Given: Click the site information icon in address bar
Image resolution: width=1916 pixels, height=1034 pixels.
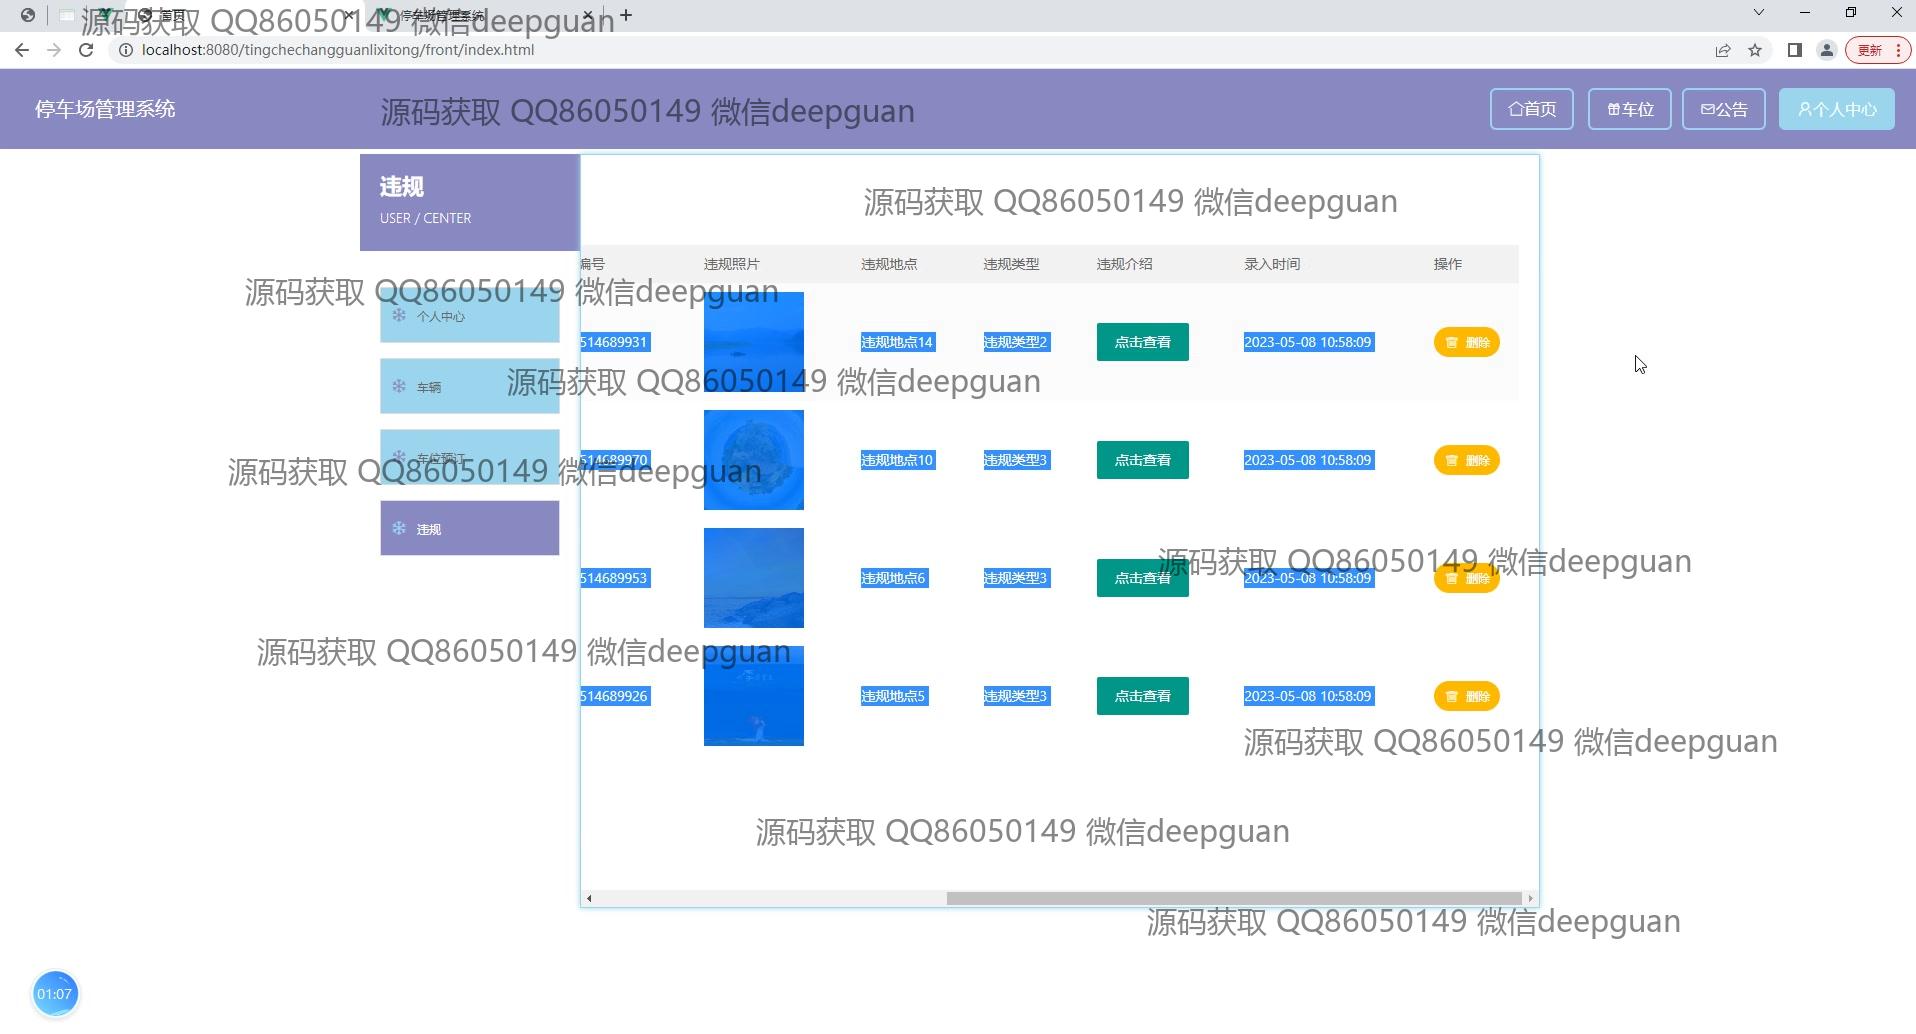Looking at the screenshot, I should (126, 50).
